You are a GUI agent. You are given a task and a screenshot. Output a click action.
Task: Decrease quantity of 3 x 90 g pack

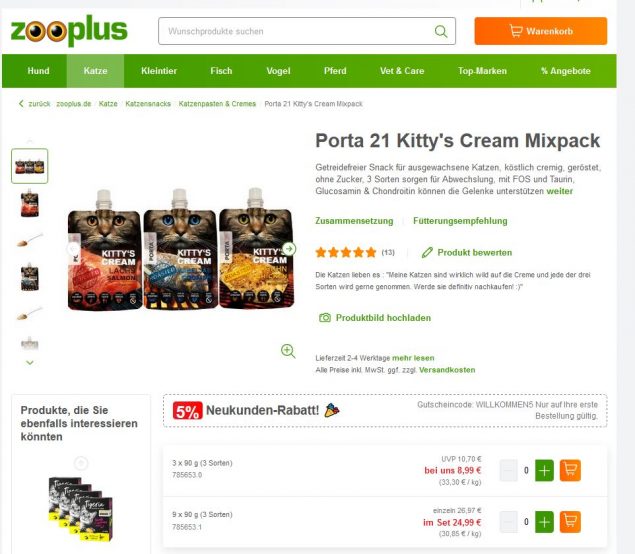coord(509,470)
